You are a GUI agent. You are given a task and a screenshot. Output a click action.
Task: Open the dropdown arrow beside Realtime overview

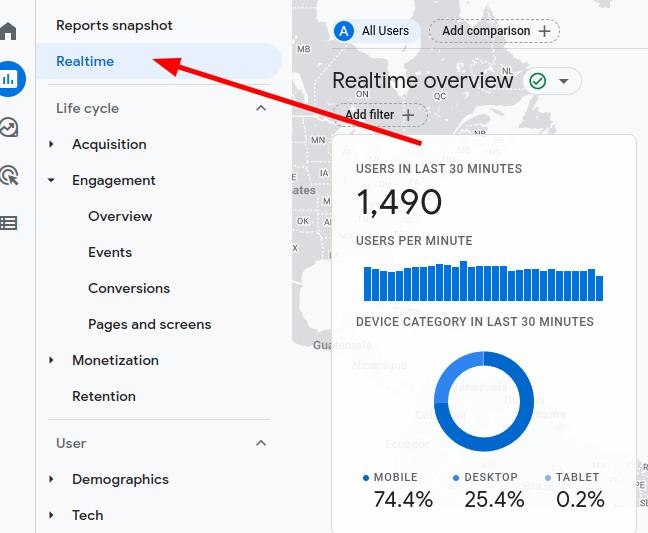563,81
